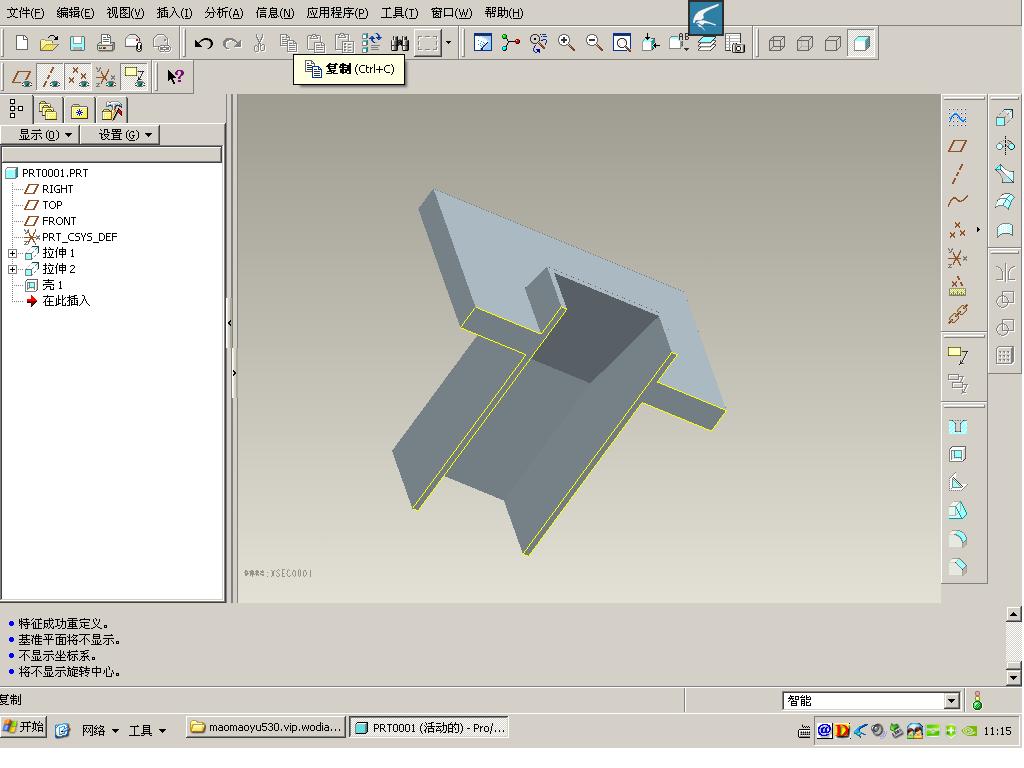Open the Layers icon in toolbar

pyautogui.click(x=707, y=43)
